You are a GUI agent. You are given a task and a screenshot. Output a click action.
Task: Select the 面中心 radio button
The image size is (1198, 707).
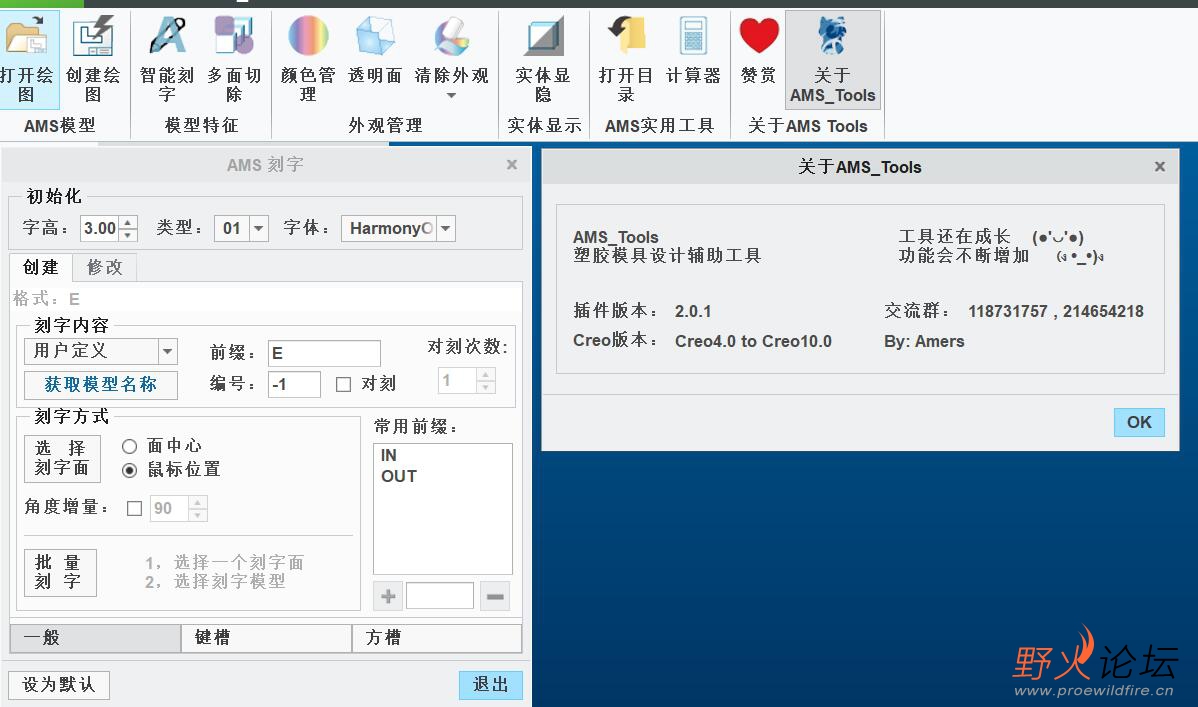click(130, 446)
